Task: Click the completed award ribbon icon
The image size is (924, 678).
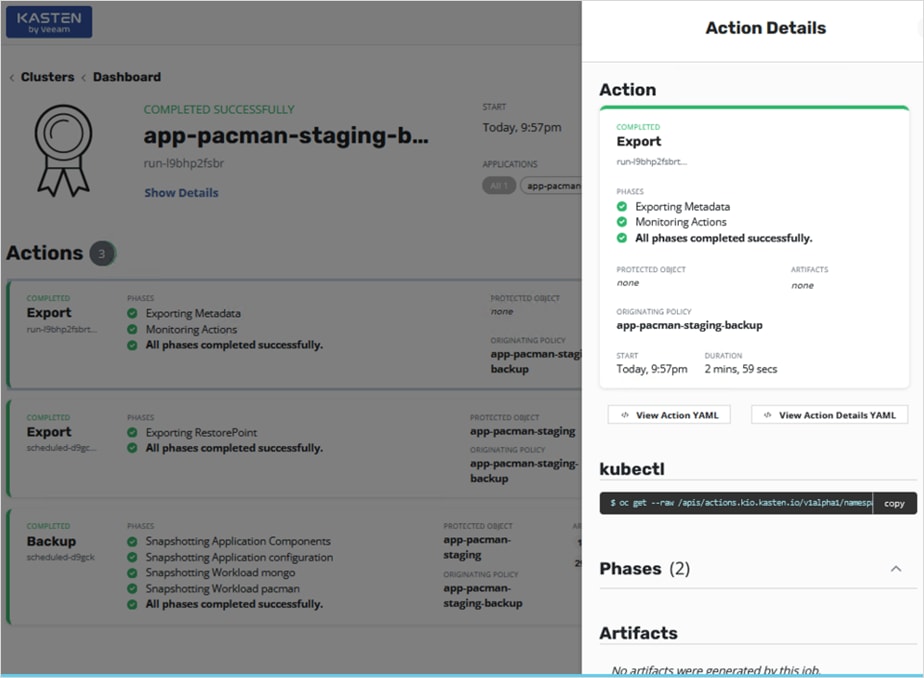Action: coord(64,151)
